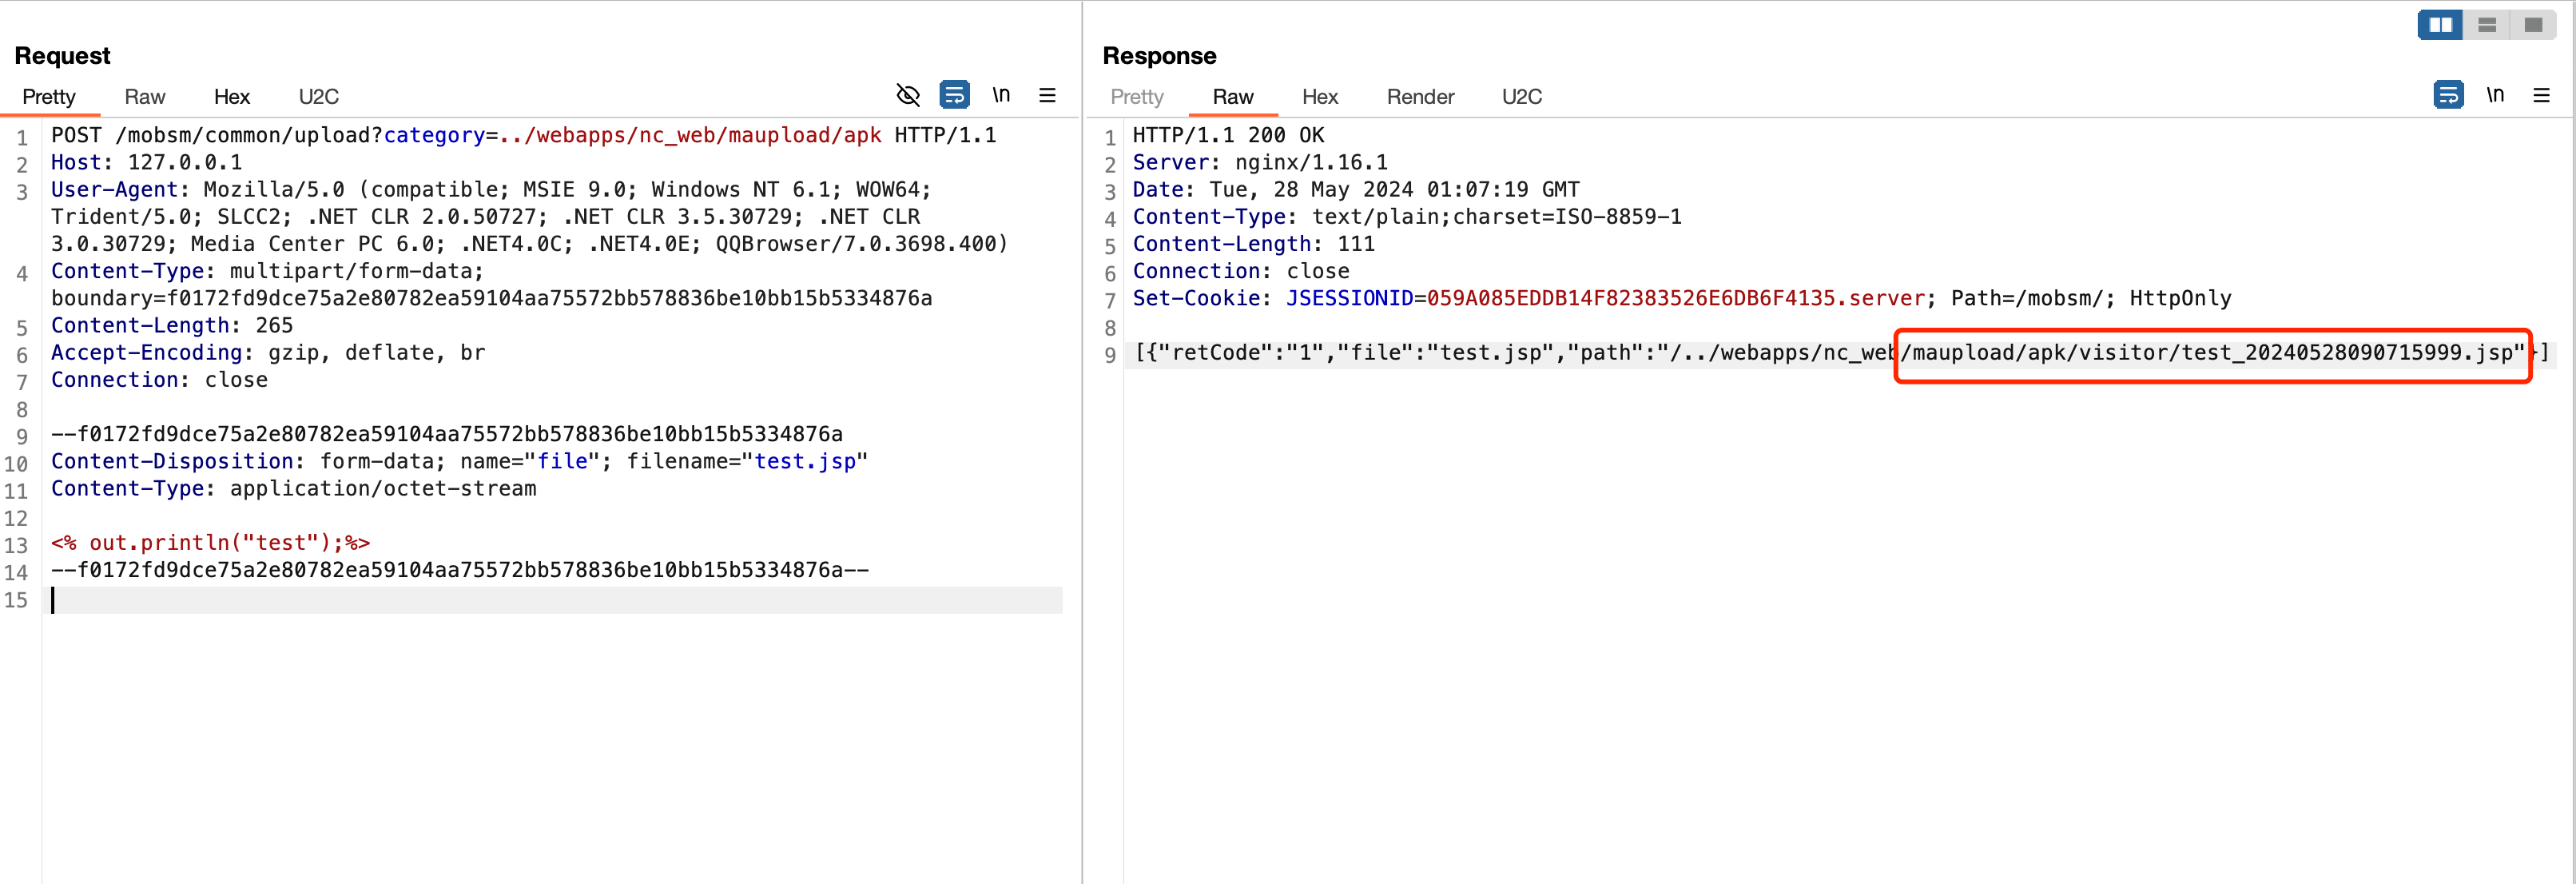Screen dimensions: 2576x884
Task: Click the Host: 127.0.0.1 header
Action: pos(147,162)
